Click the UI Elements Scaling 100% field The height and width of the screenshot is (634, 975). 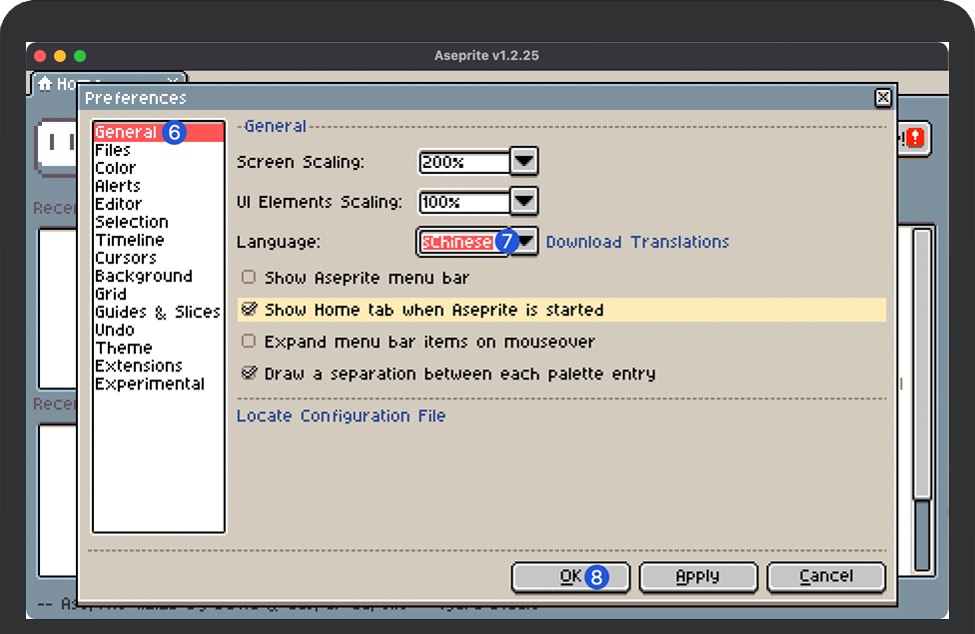(464, 202)
